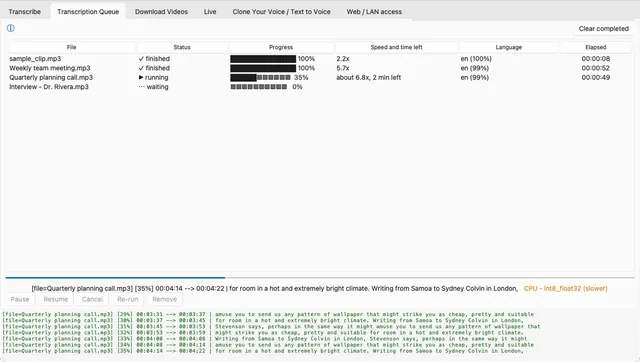
Task: Switch to the Transcribe tab
Action: pos(24,12)
